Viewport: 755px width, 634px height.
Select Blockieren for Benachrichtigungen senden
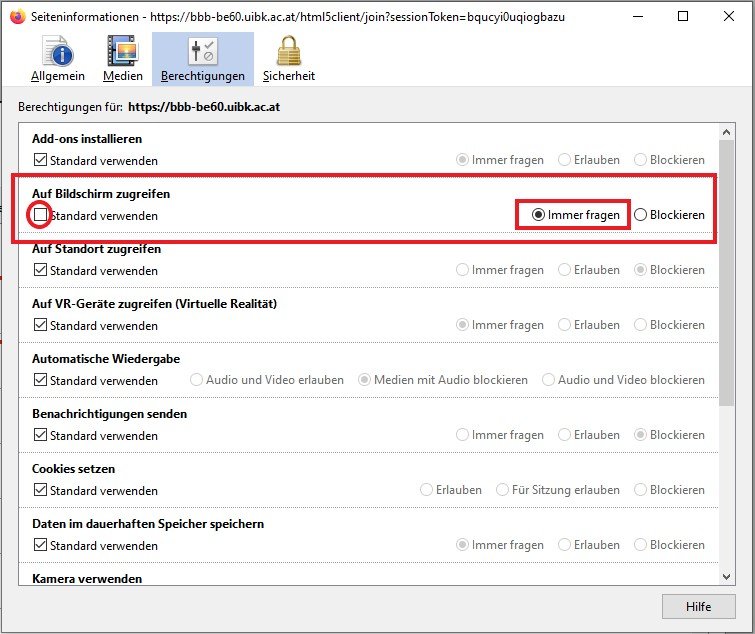pyautogui.click(x=640, y=435)
